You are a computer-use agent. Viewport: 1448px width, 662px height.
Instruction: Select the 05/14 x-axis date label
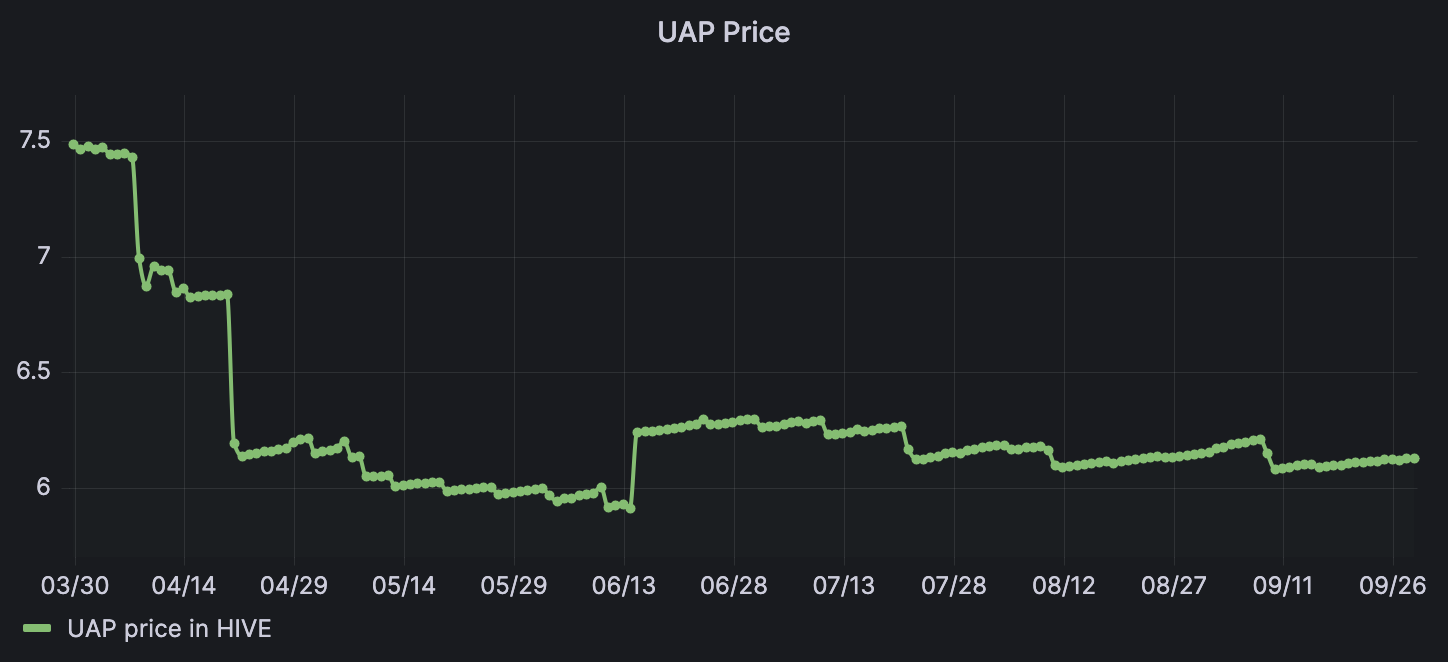[404, 584]
